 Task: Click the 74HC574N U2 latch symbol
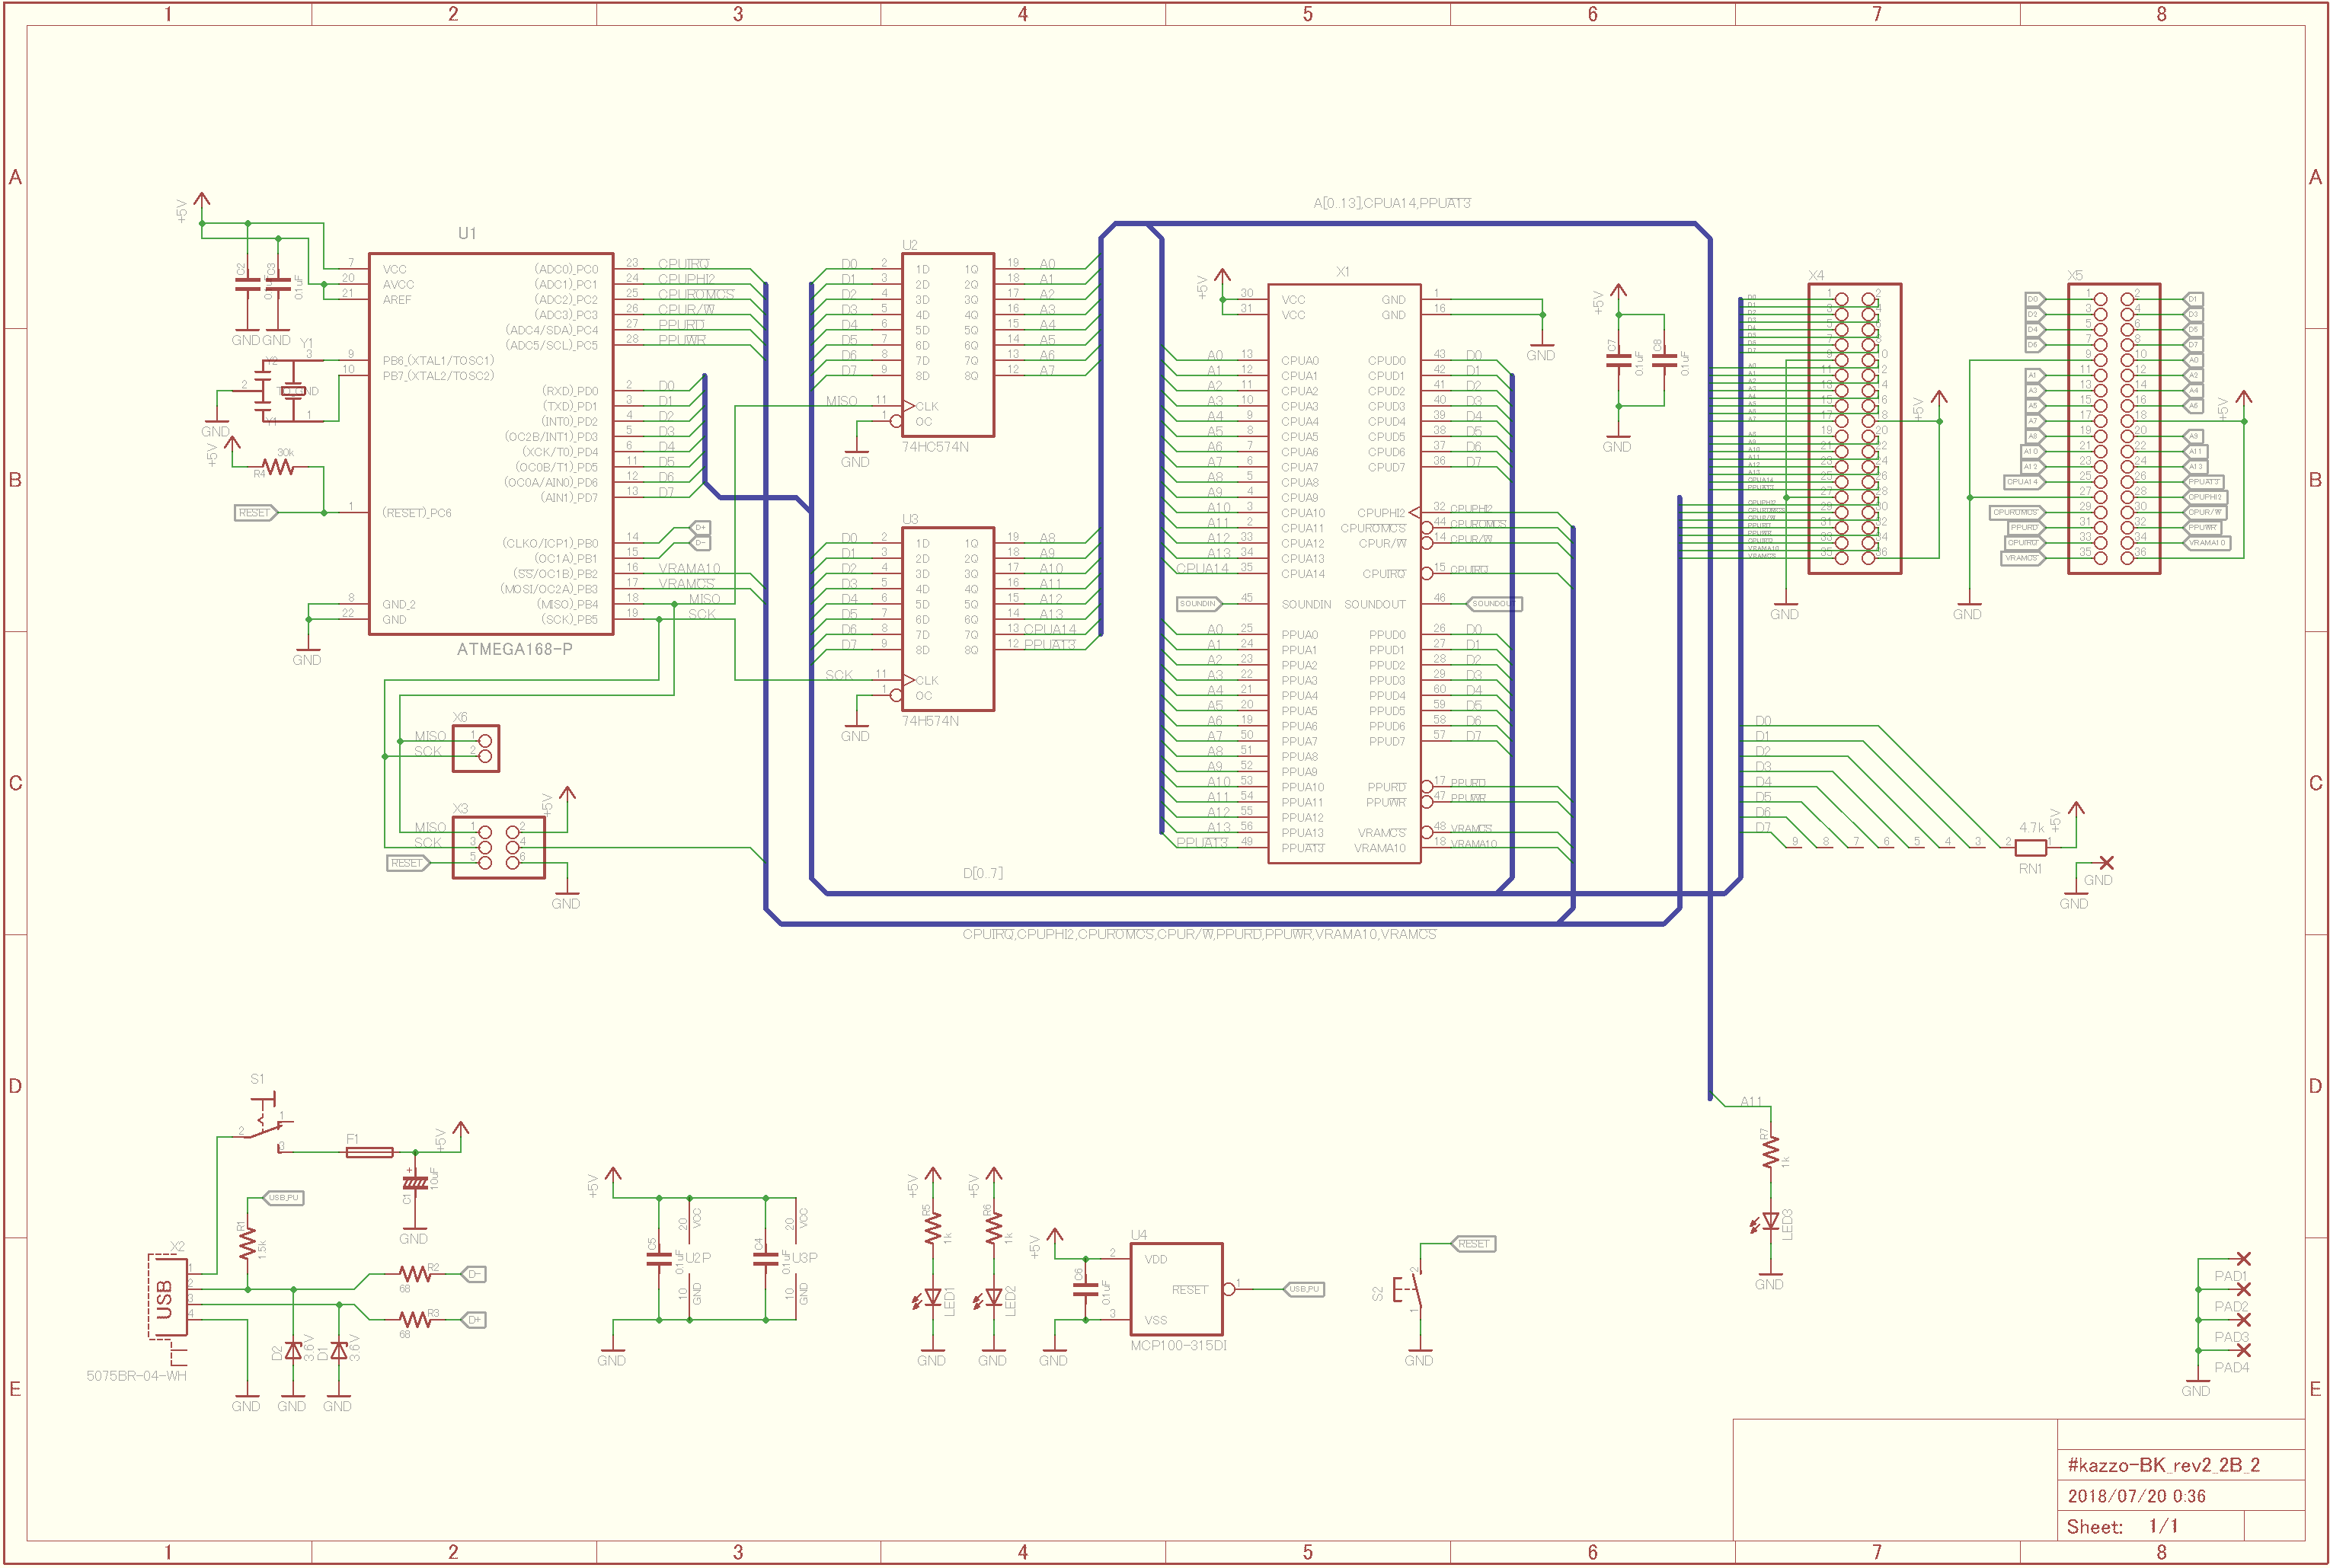click(947, 344)
